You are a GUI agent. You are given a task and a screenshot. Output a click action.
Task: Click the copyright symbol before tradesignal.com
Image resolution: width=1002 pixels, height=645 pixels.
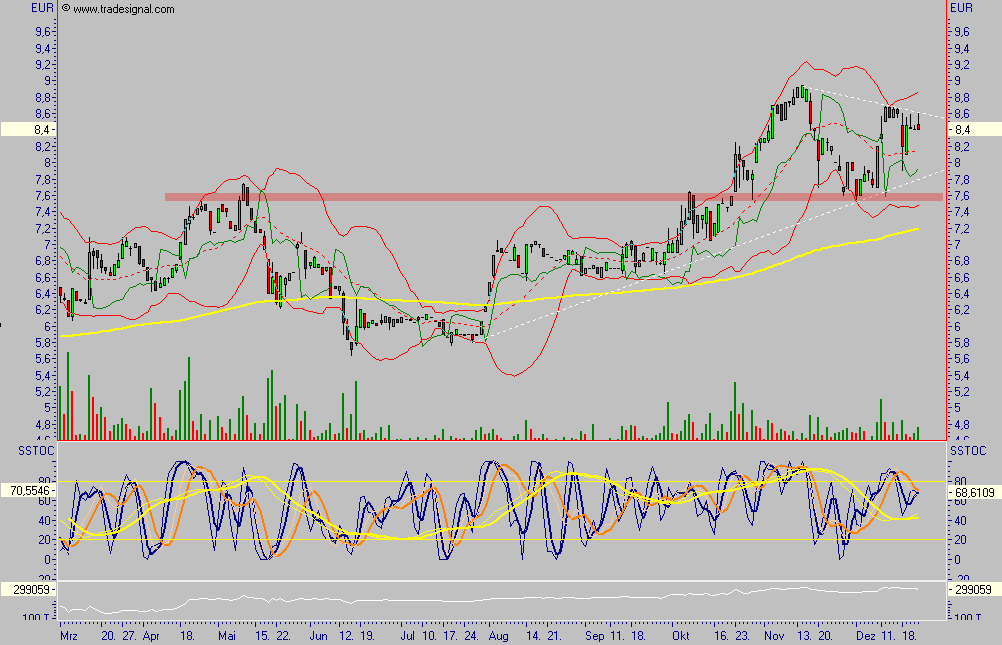(66, 9)
